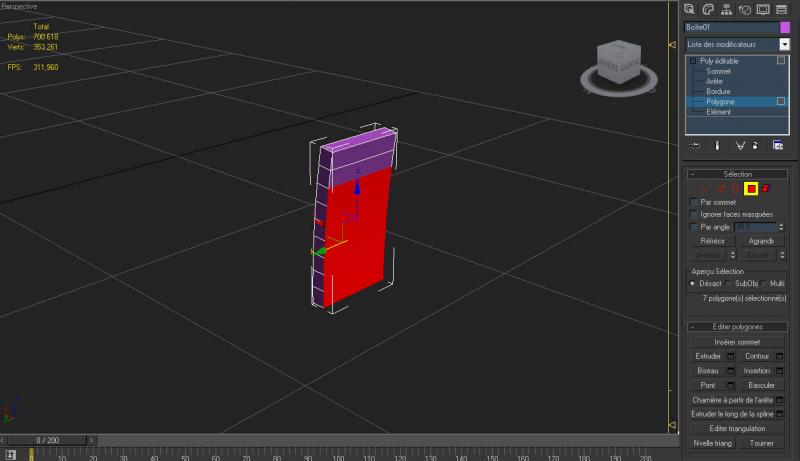Click the Extruder button
Screen dimensions: 800x461
tap(707, 356)
